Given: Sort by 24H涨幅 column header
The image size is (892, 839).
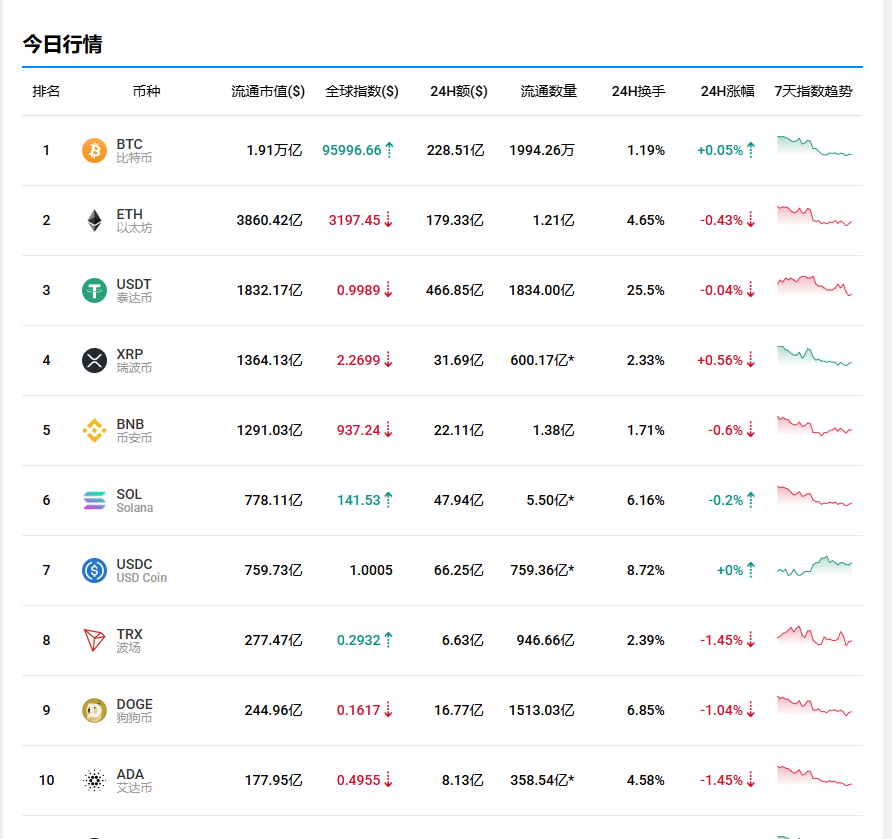Looking at the screenshot, I should 728,91.
